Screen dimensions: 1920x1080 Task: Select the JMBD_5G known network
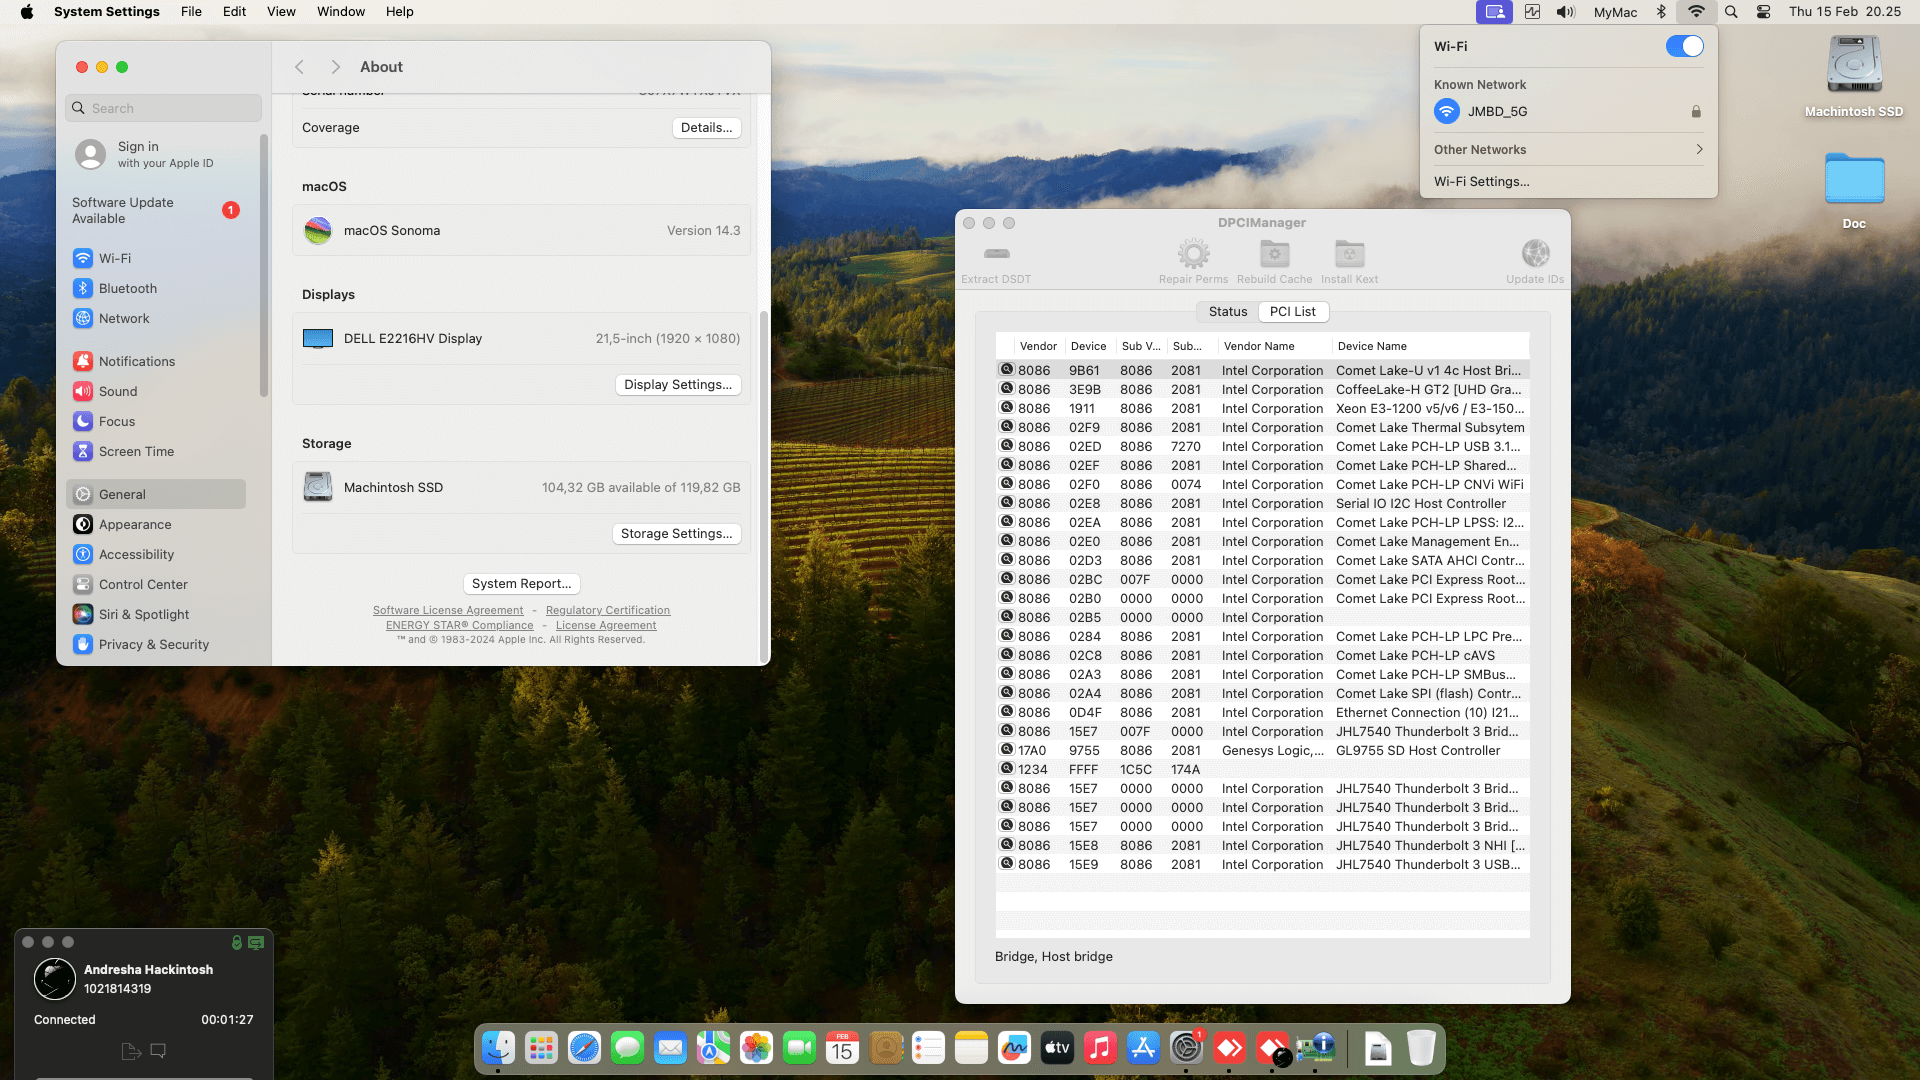click(x=1568, y=111)
